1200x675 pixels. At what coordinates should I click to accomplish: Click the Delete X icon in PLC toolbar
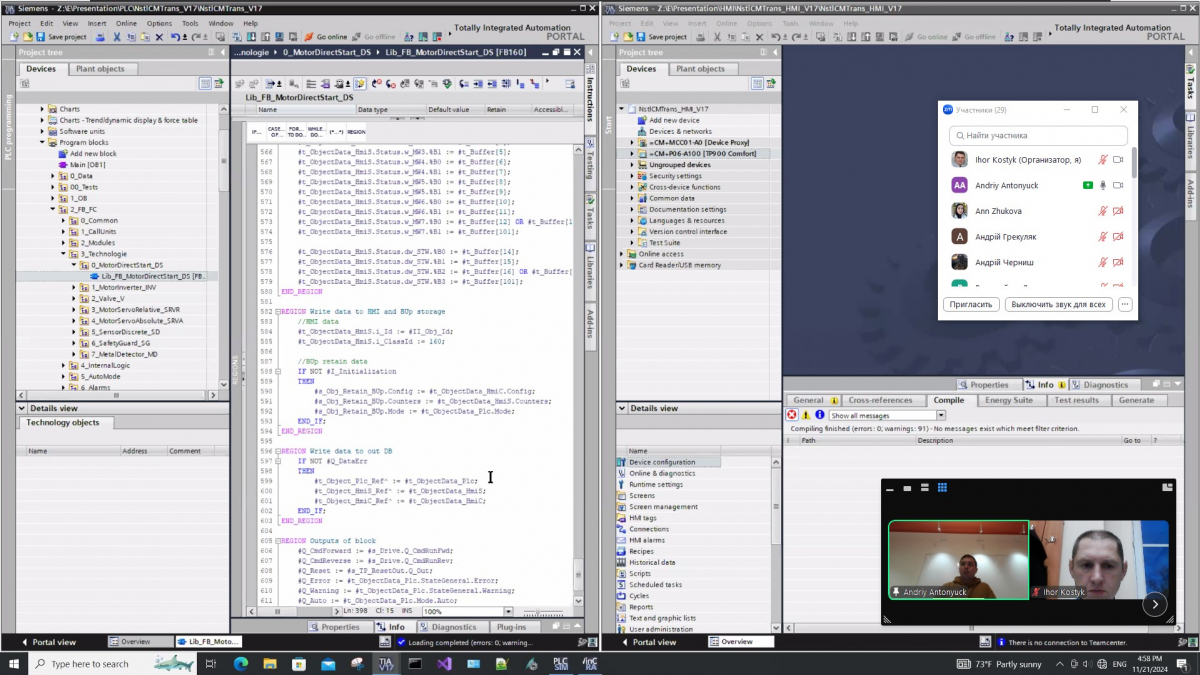tap(159, 37)
